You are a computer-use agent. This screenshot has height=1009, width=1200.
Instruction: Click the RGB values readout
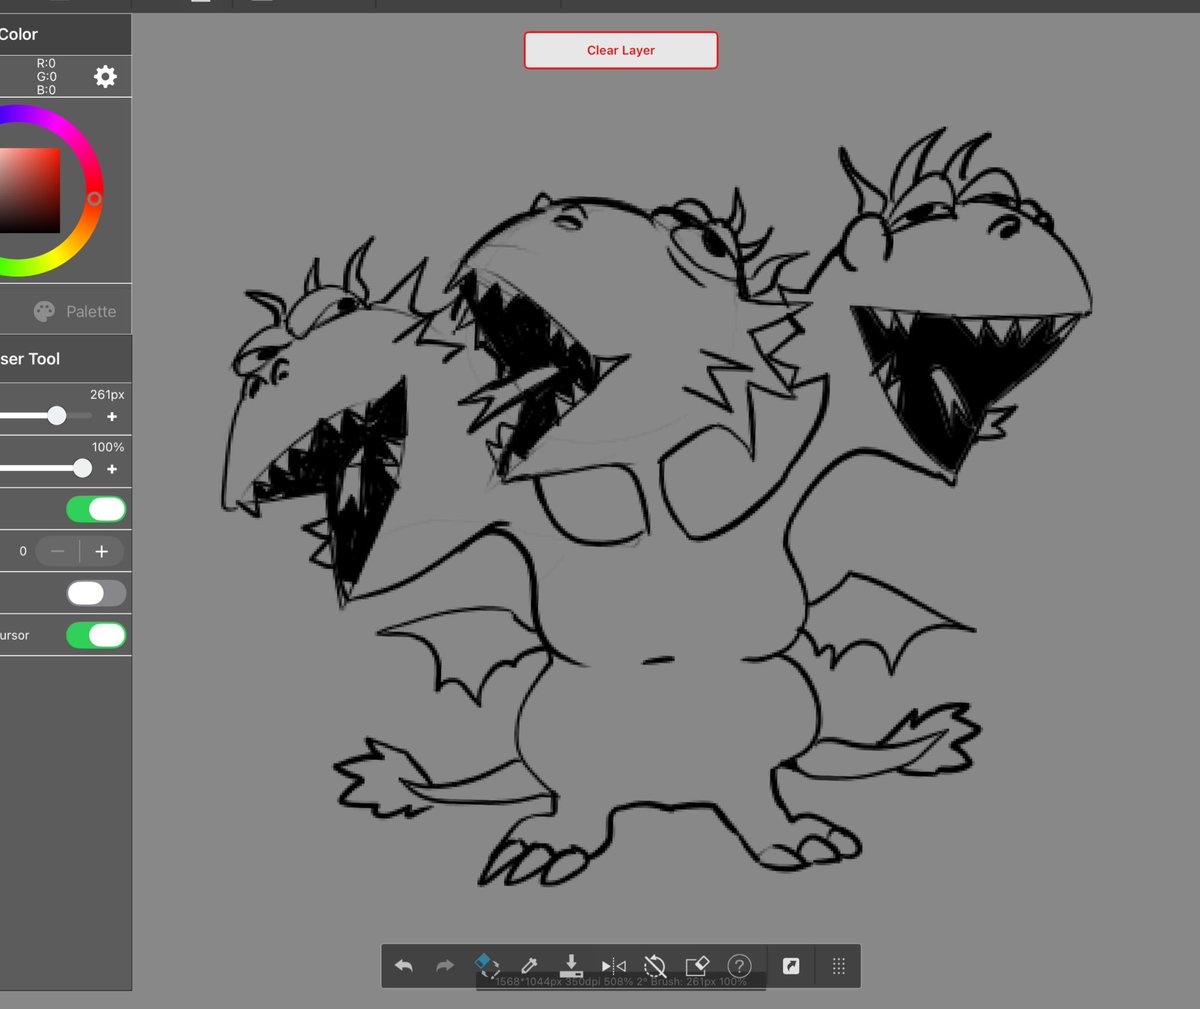[46, 77]
